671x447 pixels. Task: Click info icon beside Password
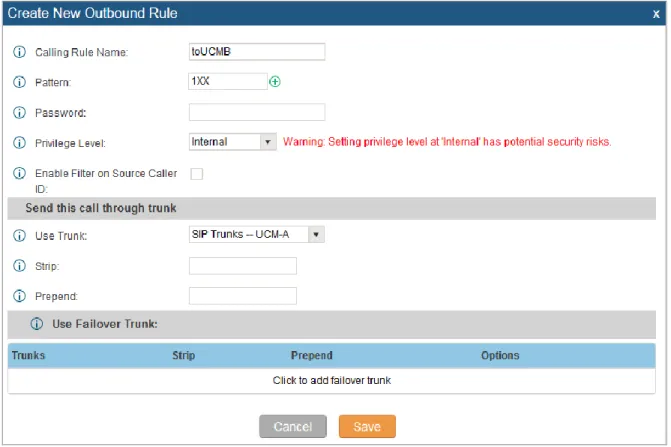tap(19, 112)
